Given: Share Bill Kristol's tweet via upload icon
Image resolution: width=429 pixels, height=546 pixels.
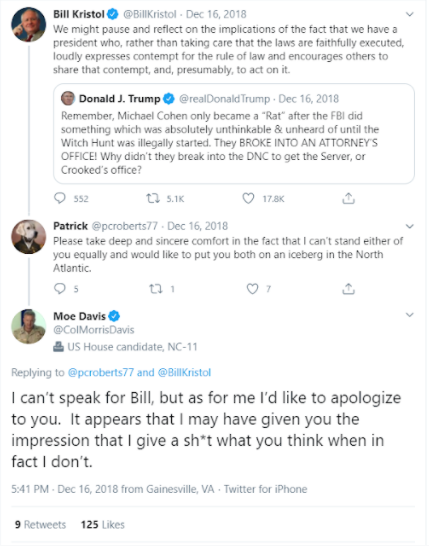Looking at the screenshot, I should coord(348,198).
